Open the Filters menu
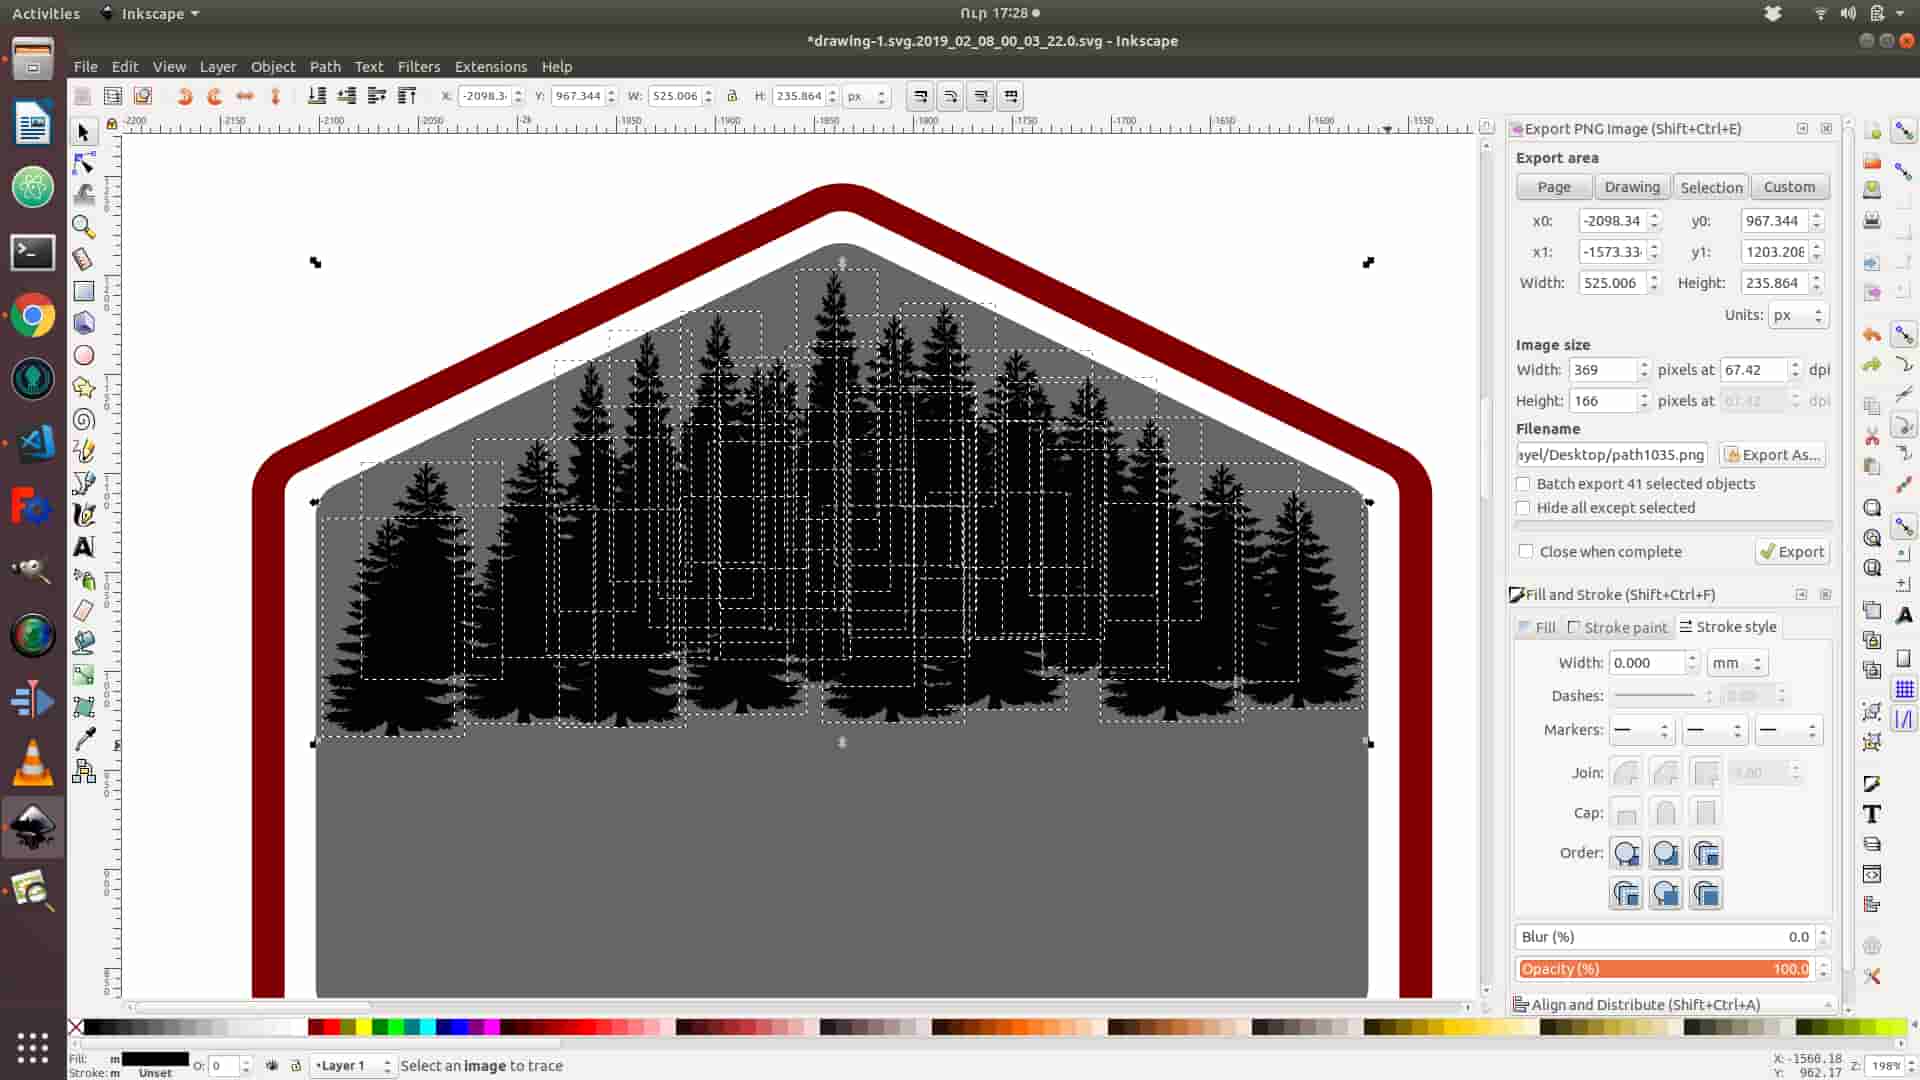The height and width of the screenshot is (1080, 1920). click(418, 67)
